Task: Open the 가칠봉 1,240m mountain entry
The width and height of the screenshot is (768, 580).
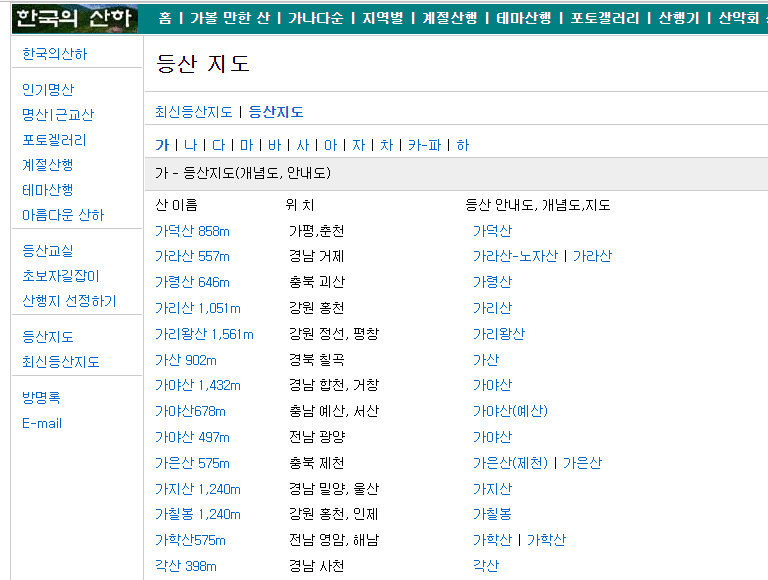Action: (x=198, y=514)
